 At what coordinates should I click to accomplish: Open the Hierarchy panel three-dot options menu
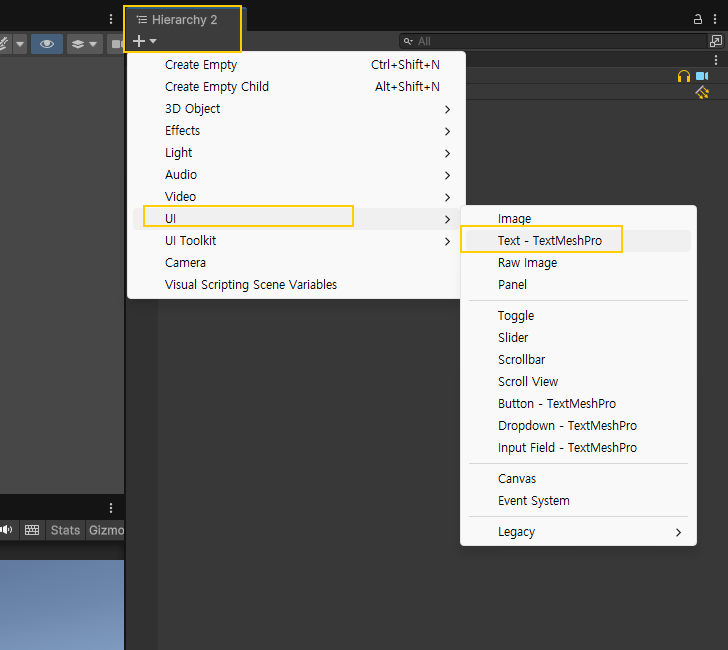[717, 19]
